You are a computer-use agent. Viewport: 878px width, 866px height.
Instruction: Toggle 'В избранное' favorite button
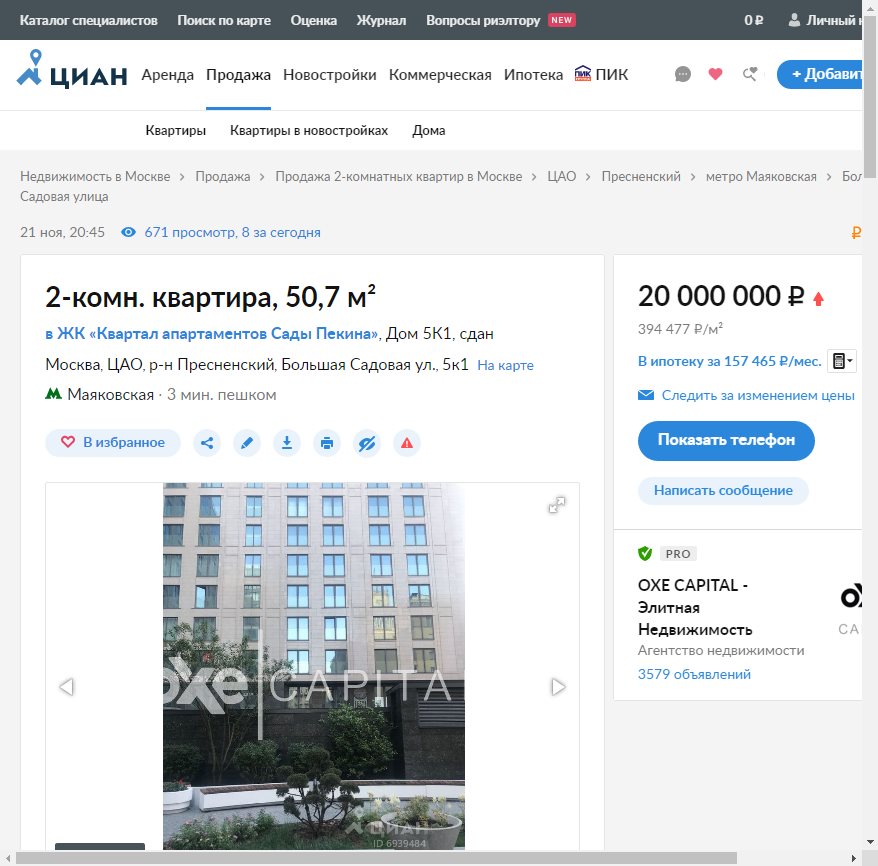113,443
